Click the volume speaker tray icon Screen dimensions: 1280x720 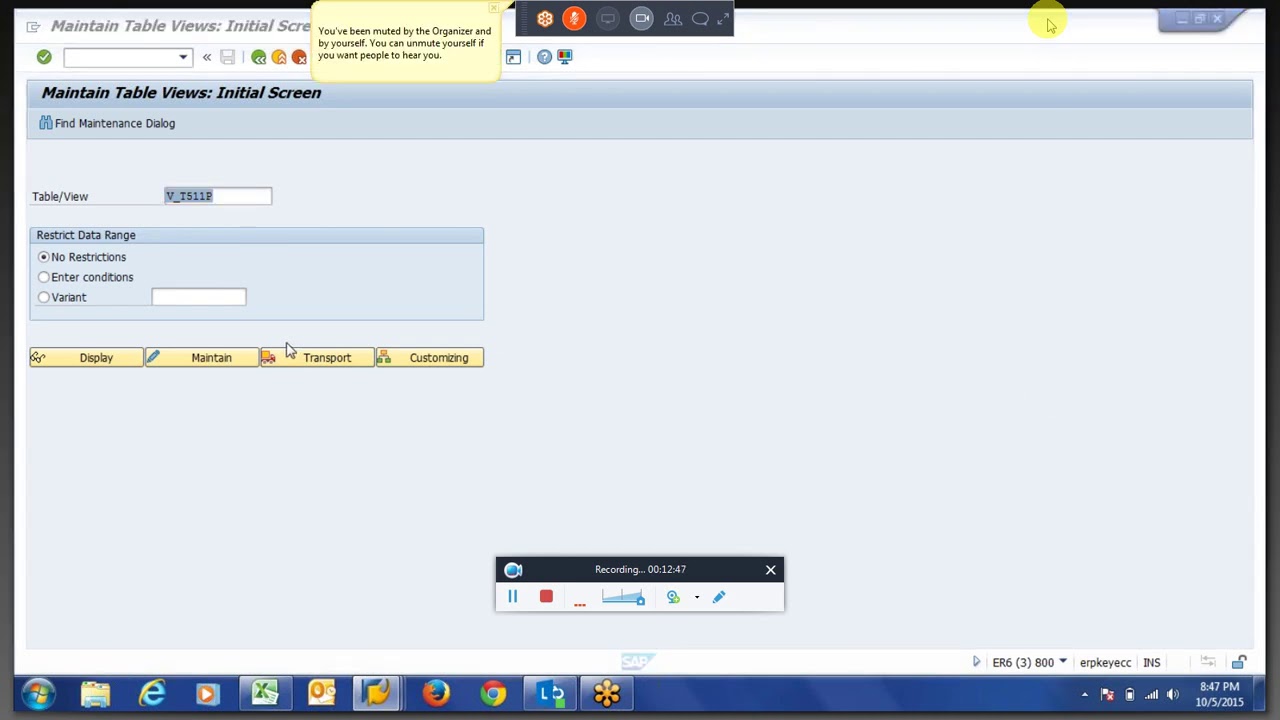(x=1172, y=694)
